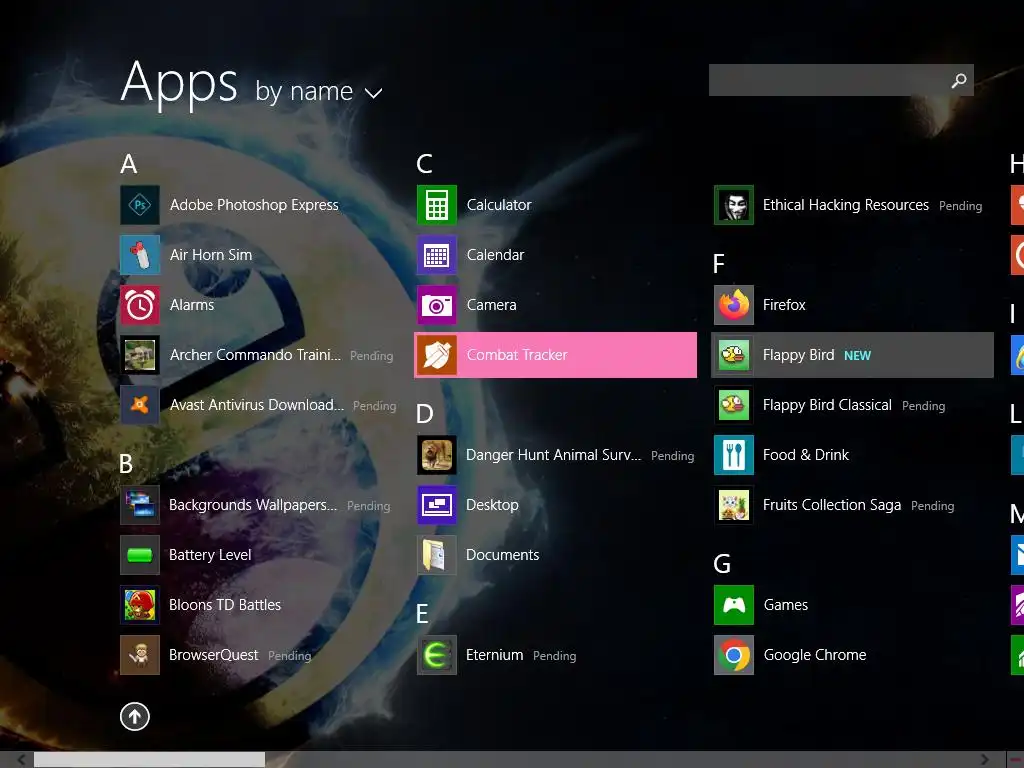Launch Air Horn Sim icon
Viewport: 1024px width, 768px height.
140,255
